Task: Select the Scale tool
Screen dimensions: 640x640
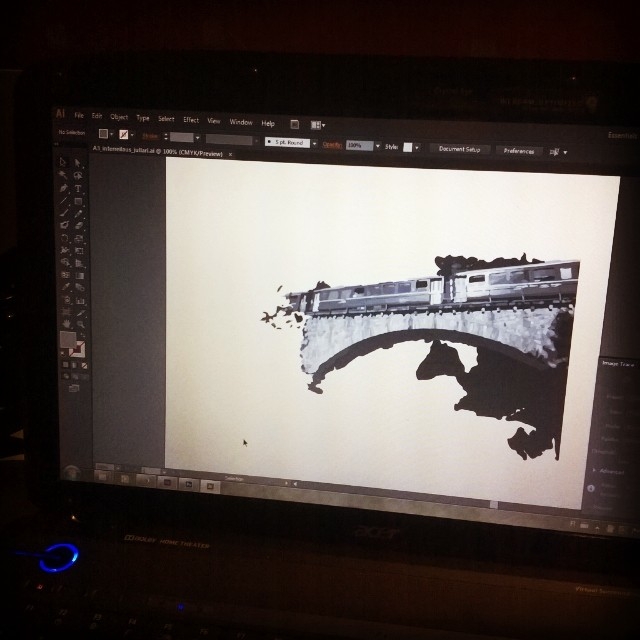Action: 79,238
